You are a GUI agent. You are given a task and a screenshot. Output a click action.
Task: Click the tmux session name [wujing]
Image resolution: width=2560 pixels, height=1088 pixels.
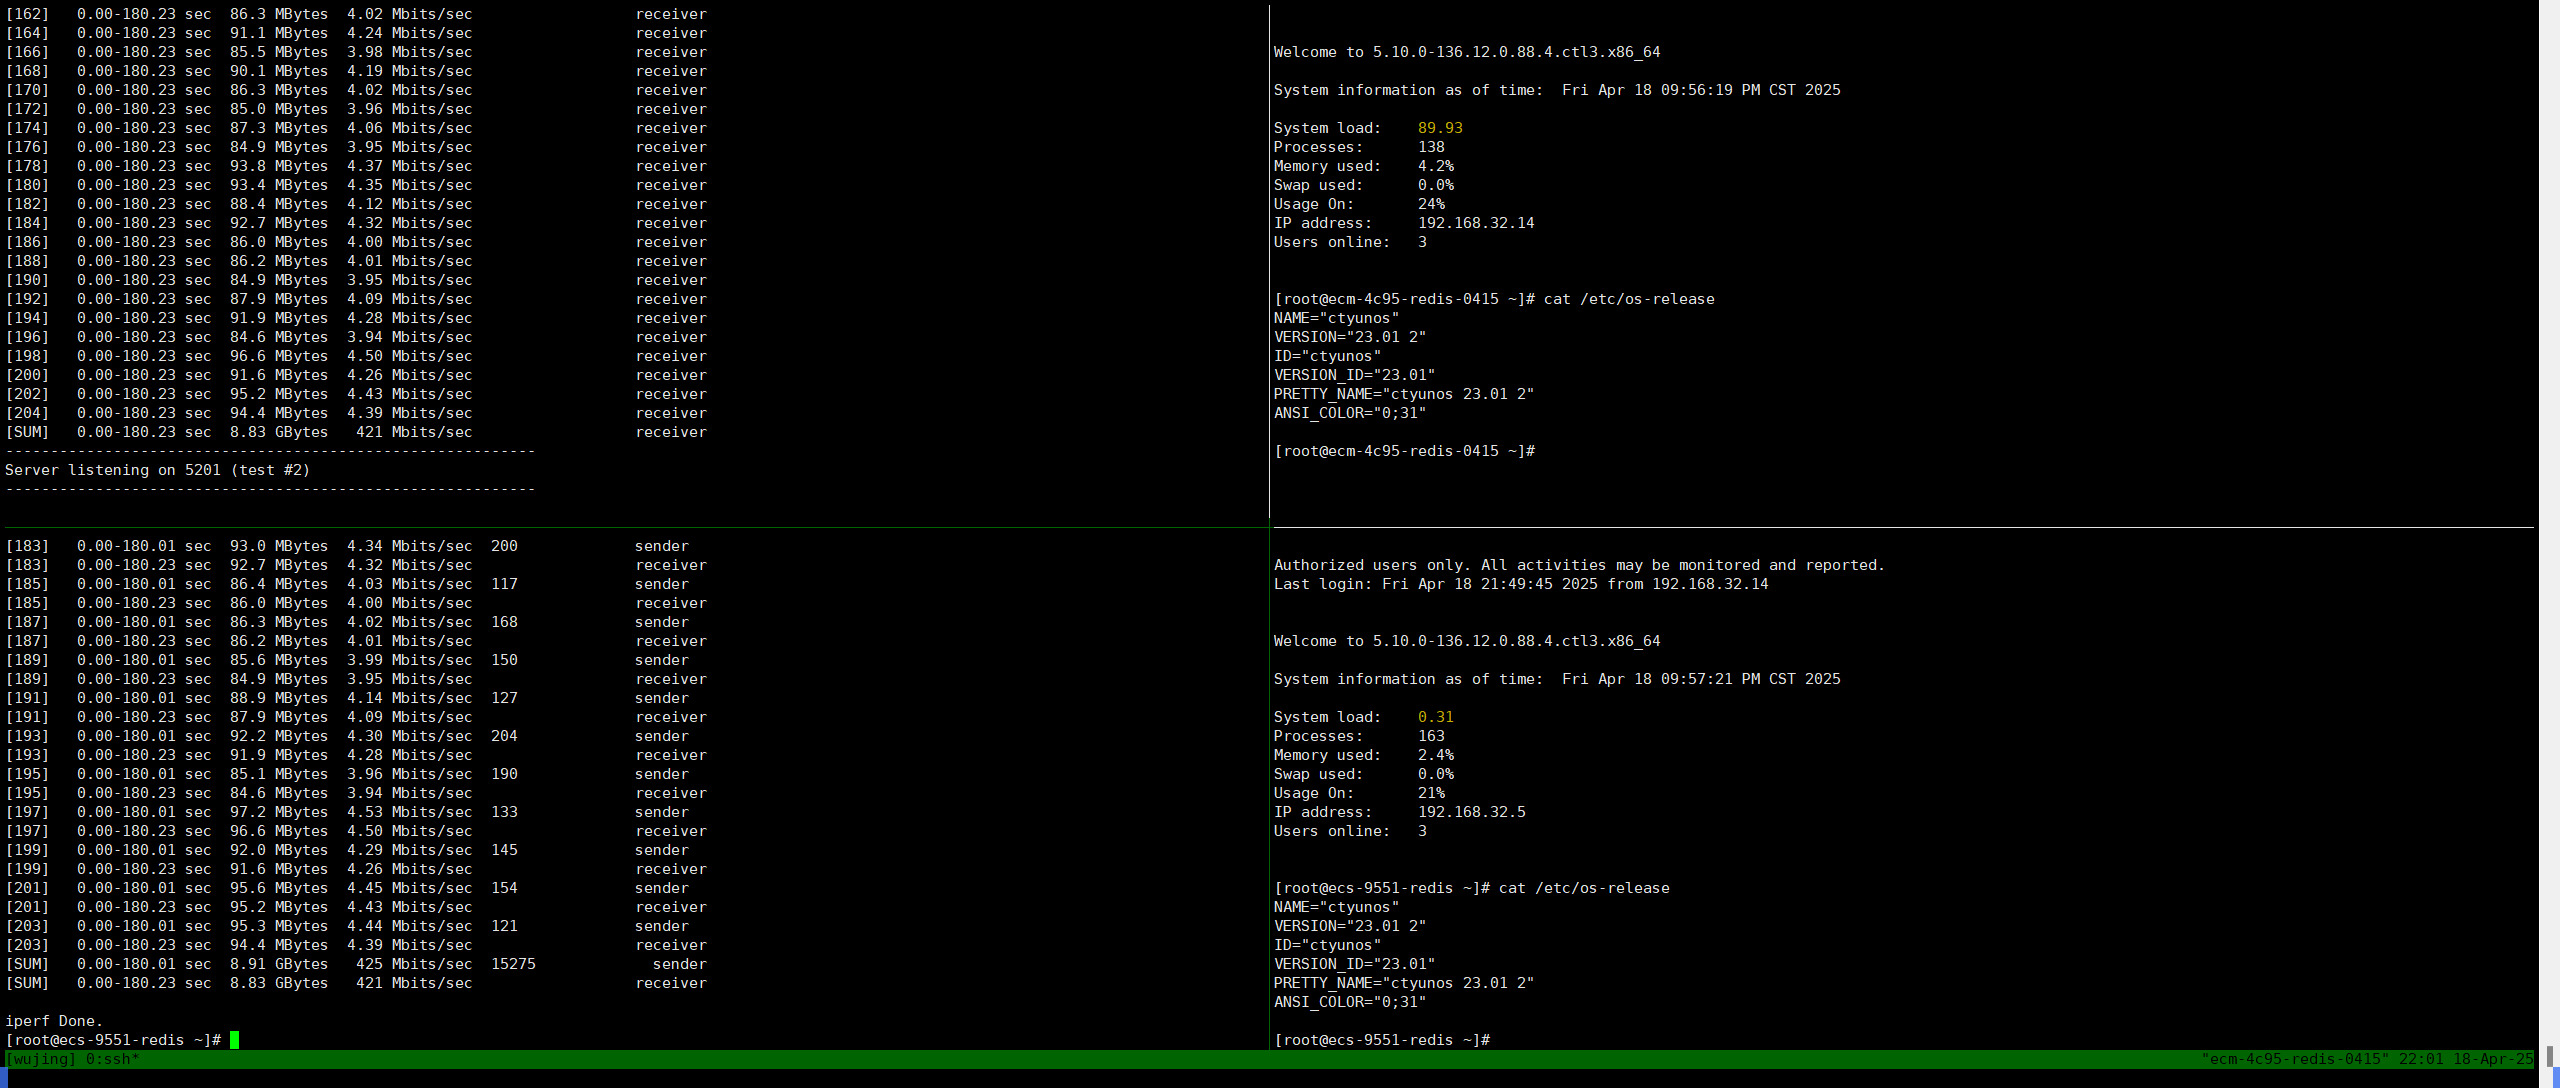41,1059
